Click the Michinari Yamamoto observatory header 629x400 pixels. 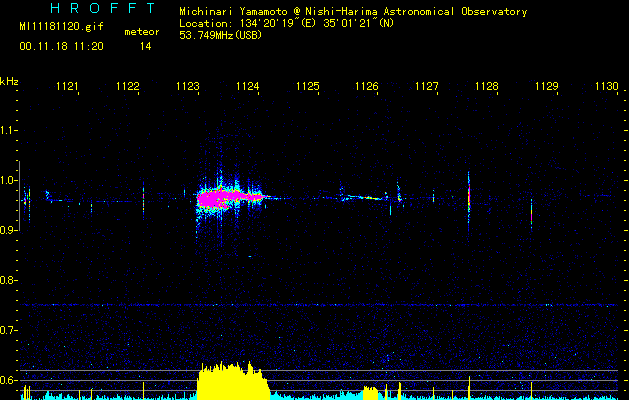(353, 11)
